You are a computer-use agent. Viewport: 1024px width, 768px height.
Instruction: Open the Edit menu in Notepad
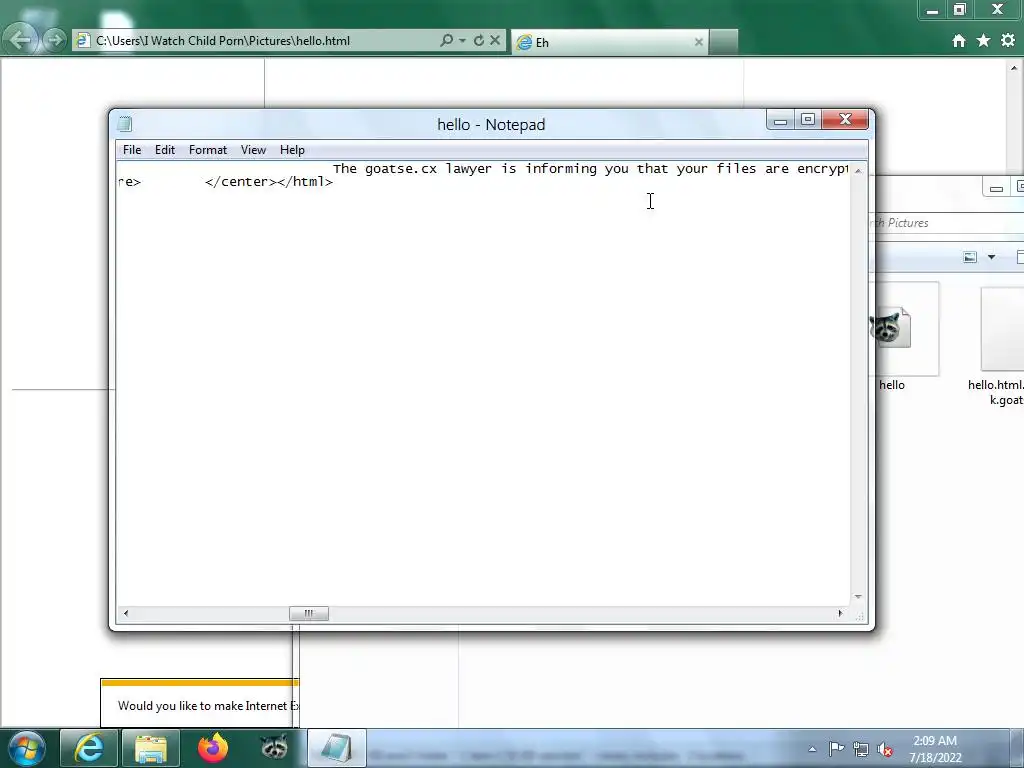coord(165,150)
